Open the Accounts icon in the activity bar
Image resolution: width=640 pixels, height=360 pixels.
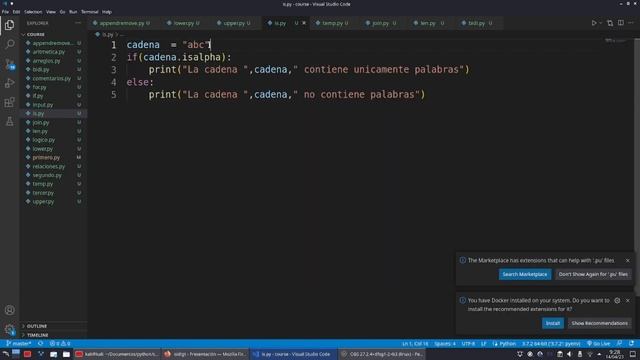(x=9, y=310)
